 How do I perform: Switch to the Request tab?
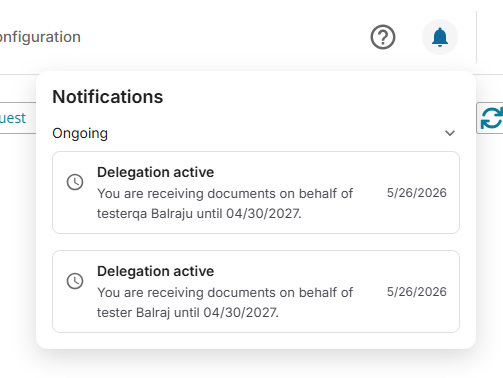pyautogui.click(x=13, y=118)
